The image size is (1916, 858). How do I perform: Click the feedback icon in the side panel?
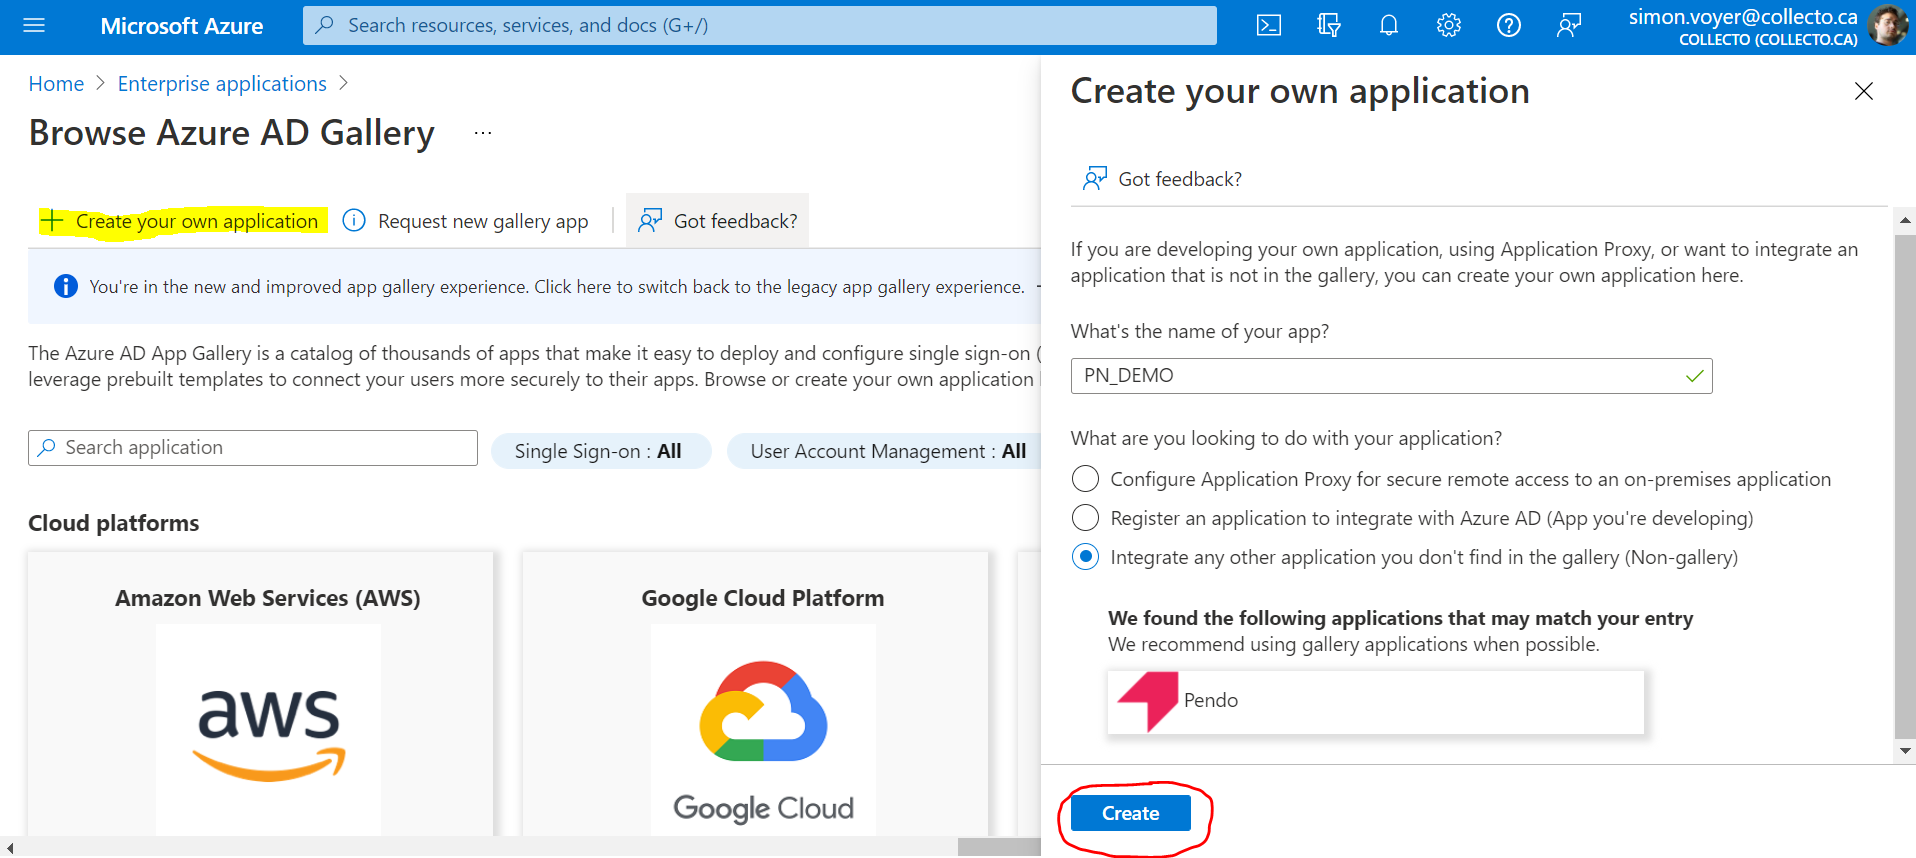[x=1095, y=178]
